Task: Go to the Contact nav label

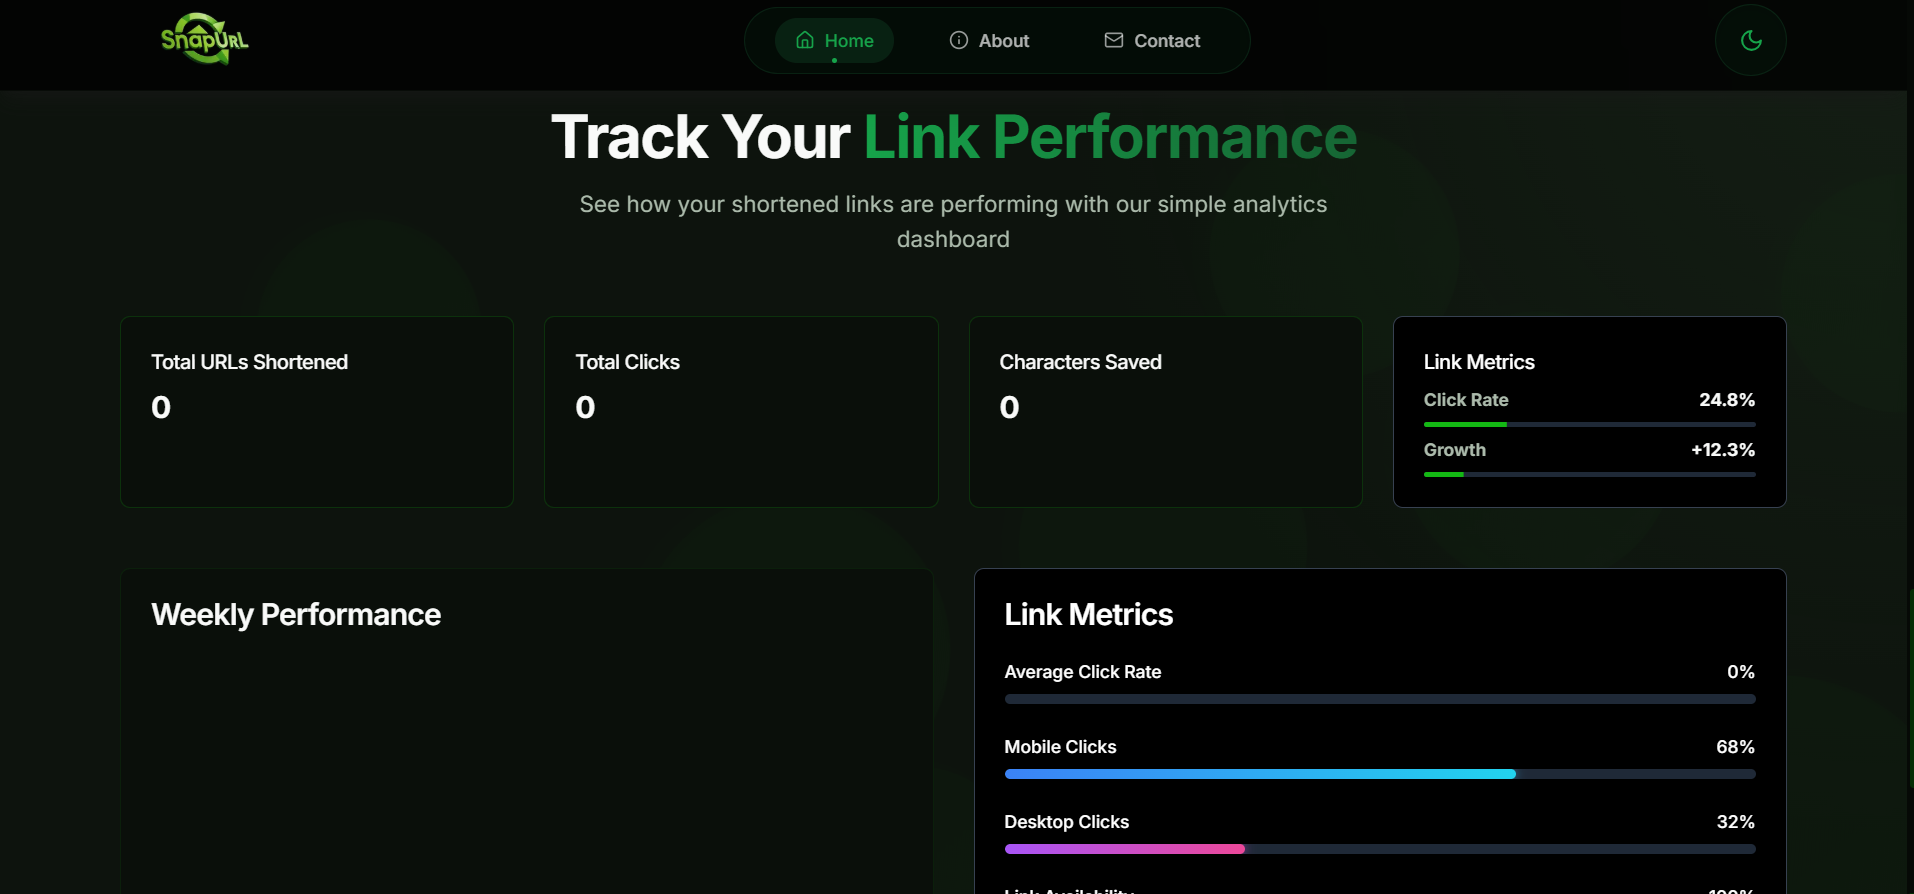Action: [x=1167, y=41]
